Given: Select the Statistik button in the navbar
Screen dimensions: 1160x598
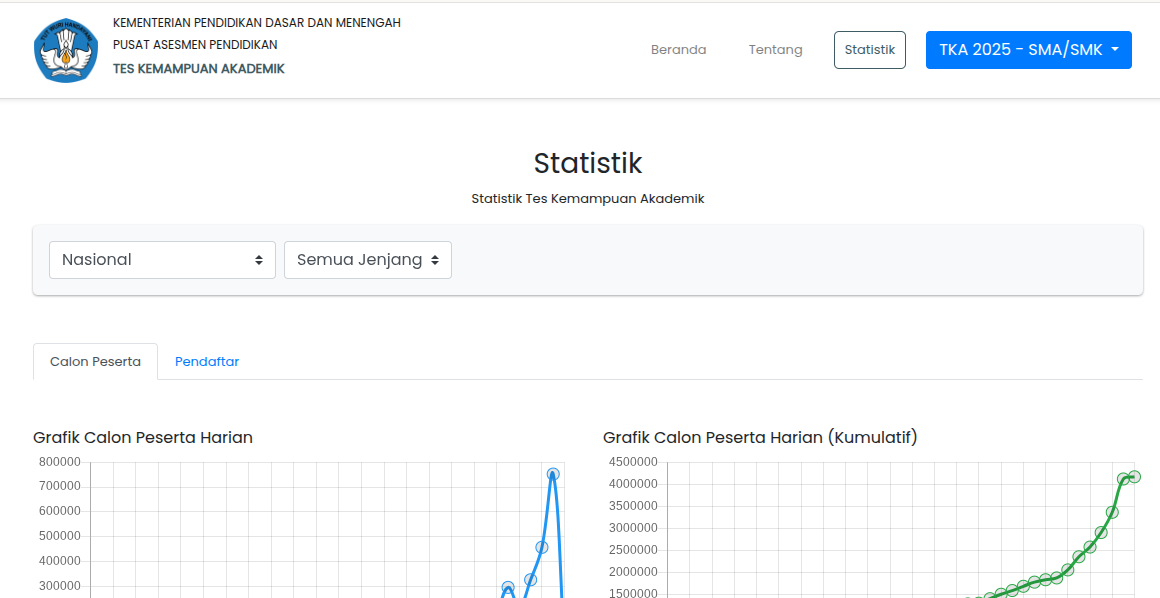Looking at the screenshot, I should pyautogui.click(x=870, y=50).
